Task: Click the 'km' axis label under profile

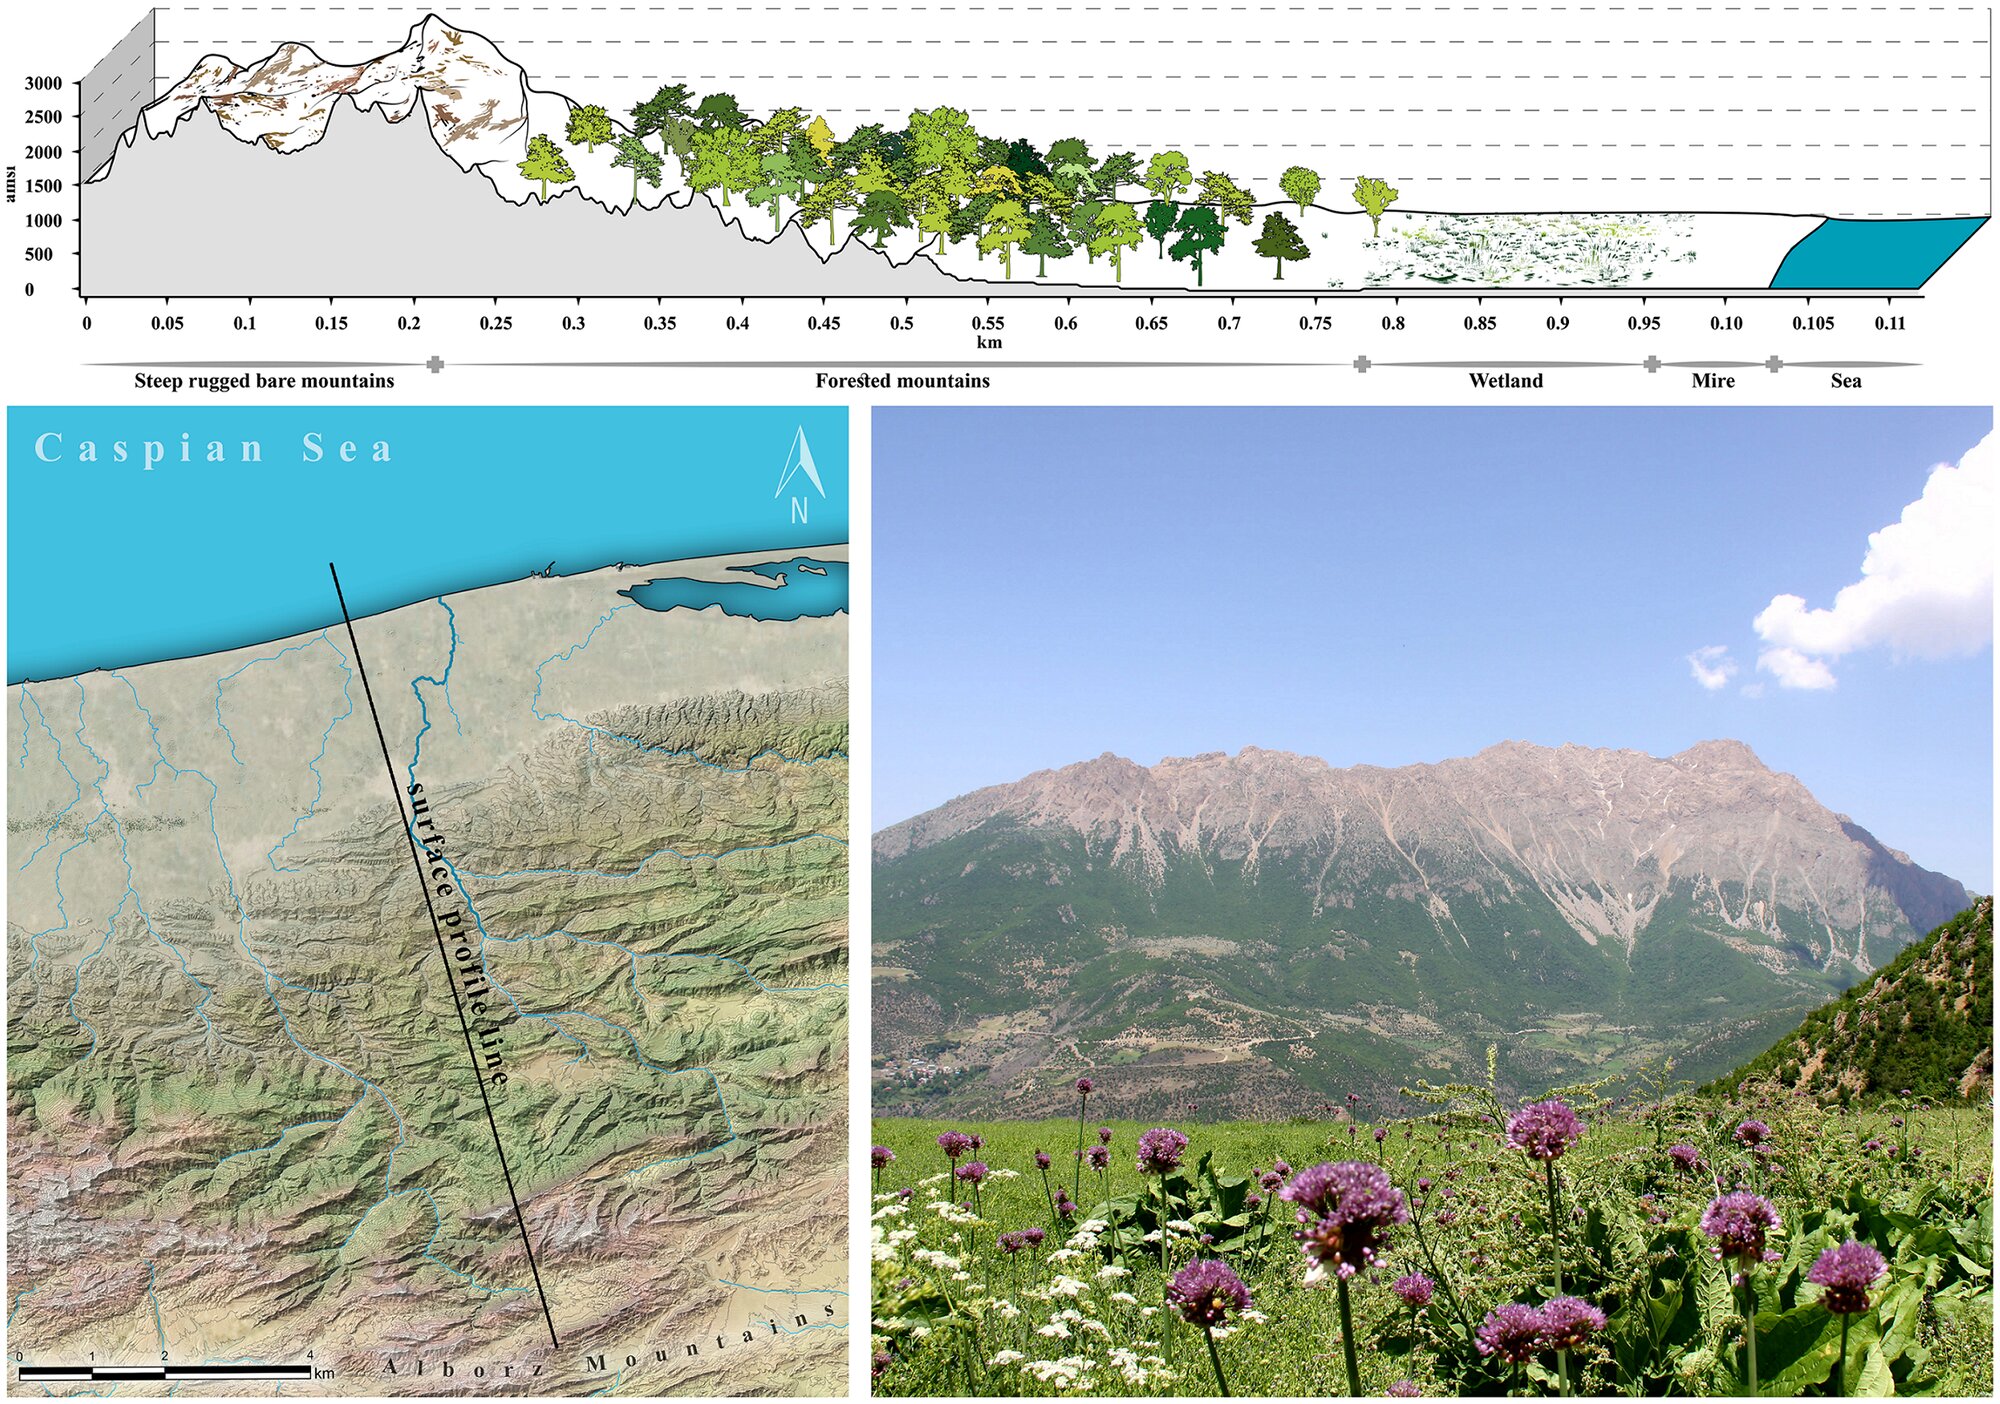Action: click(989, 343)
